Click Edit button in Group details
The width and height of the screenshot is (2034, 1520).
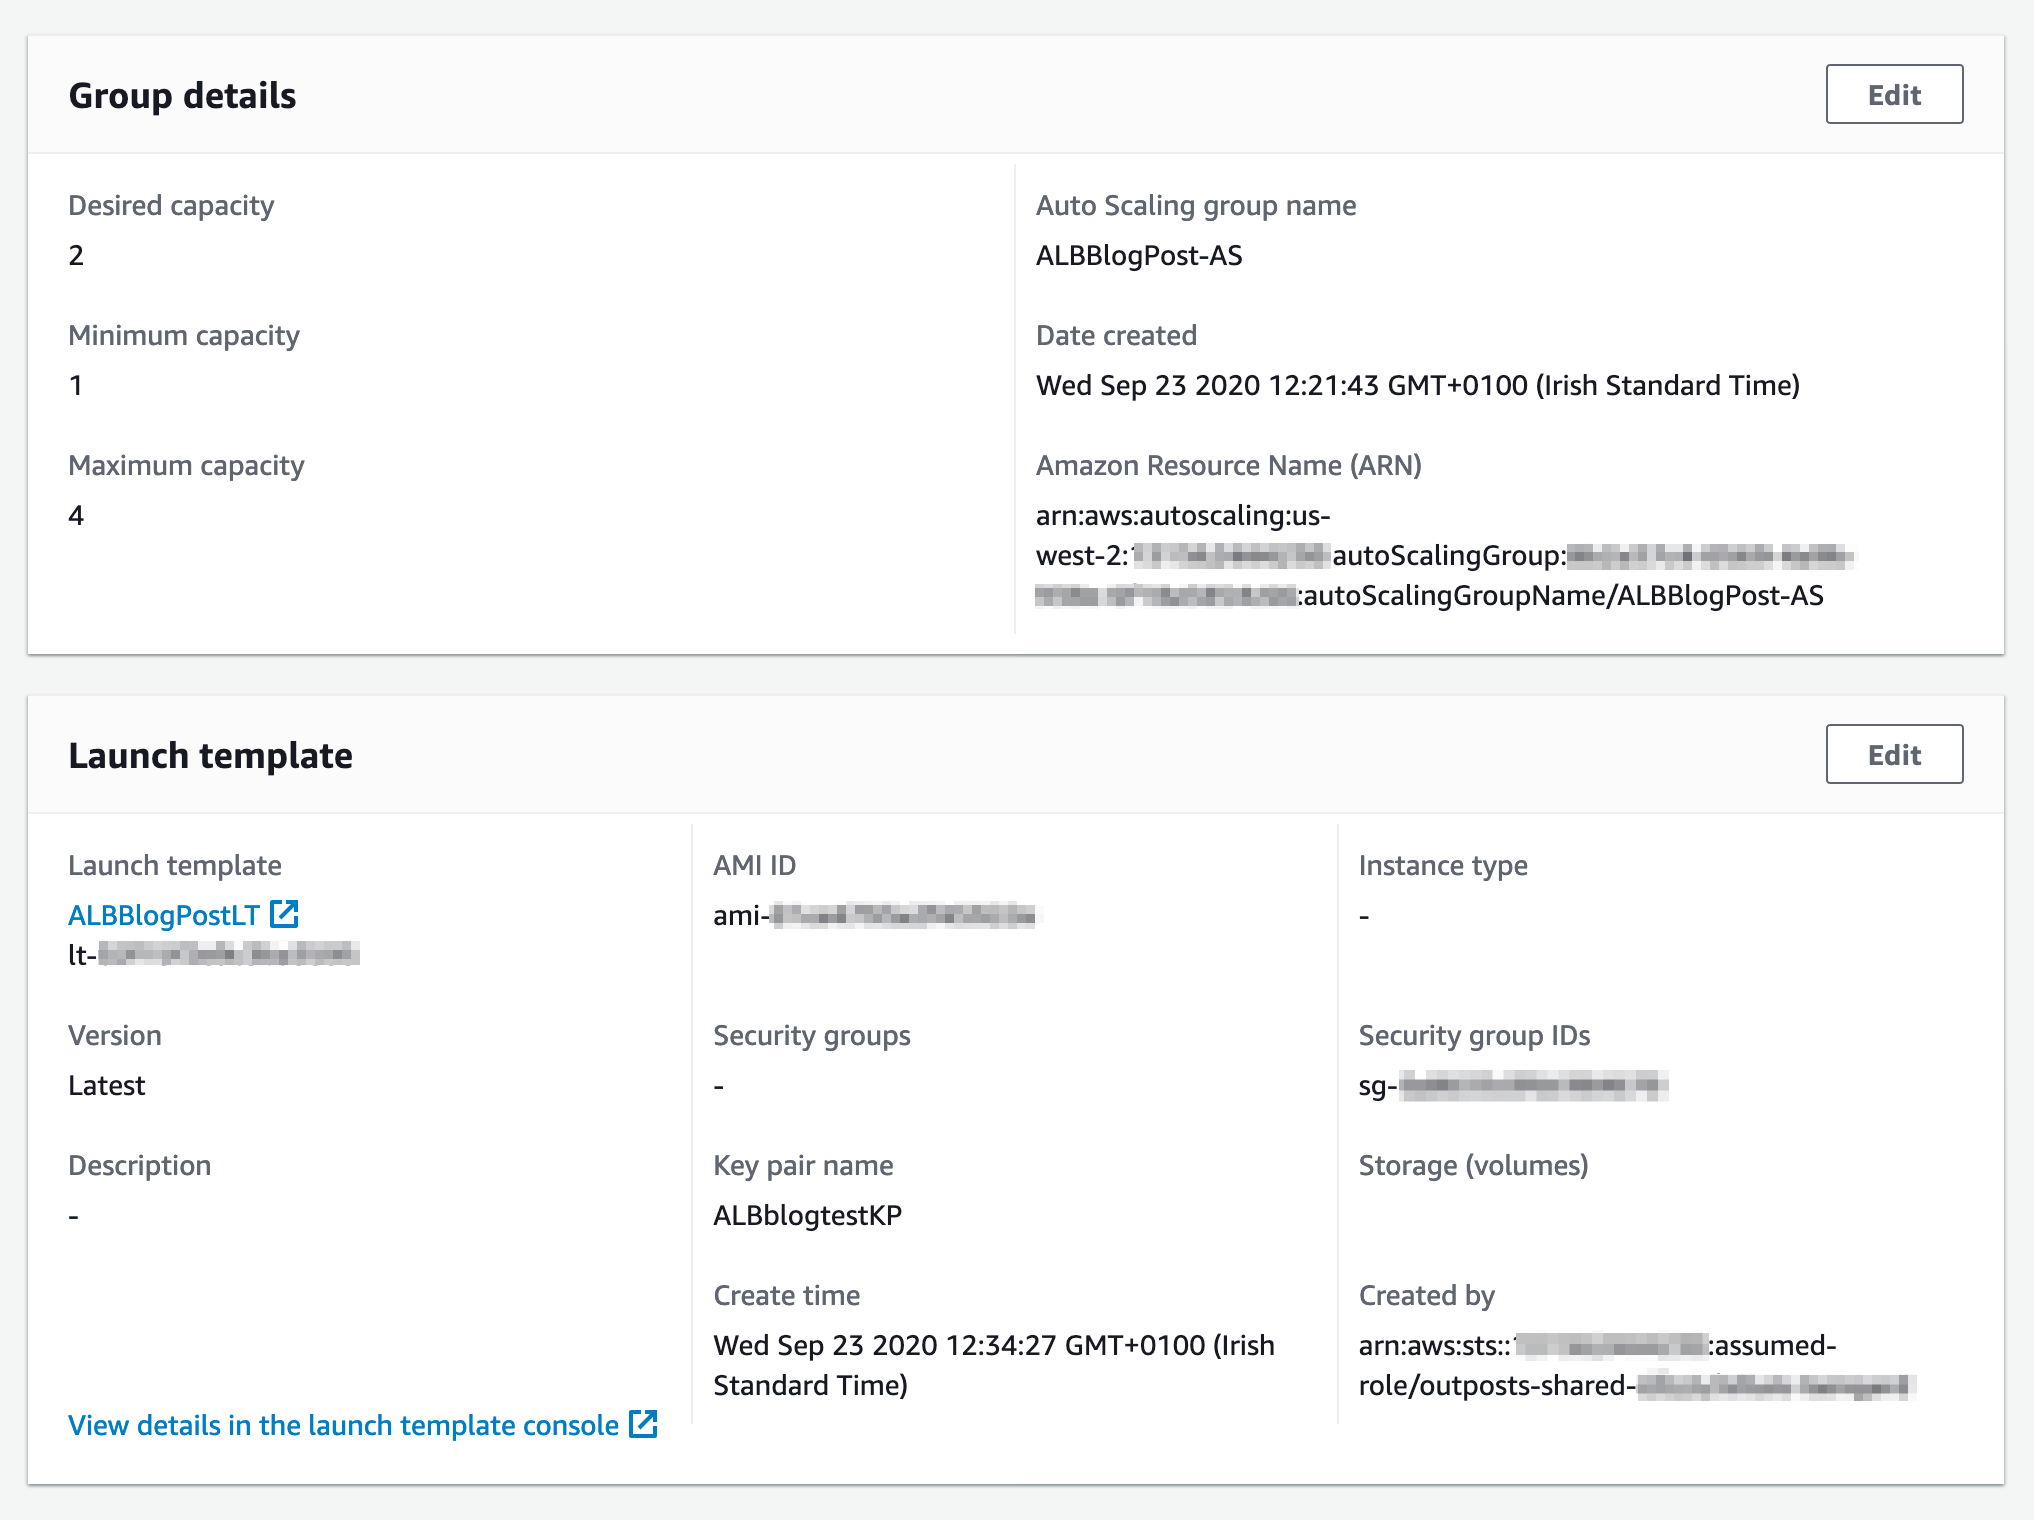(1893, 95)
